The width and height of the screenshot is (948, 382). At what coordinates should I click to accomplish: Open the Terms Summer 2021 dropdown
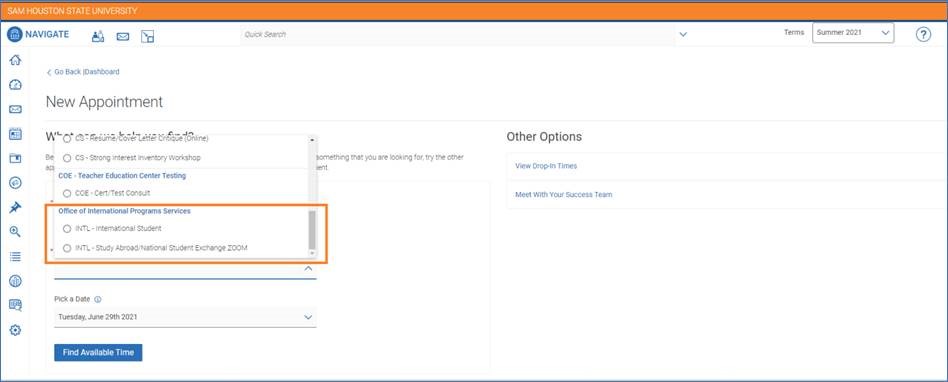[852, 33]
